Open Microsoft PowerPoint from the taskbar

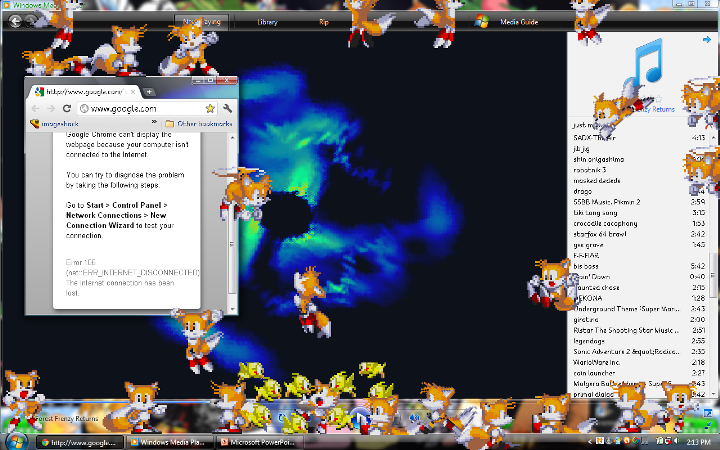point(260,441)
